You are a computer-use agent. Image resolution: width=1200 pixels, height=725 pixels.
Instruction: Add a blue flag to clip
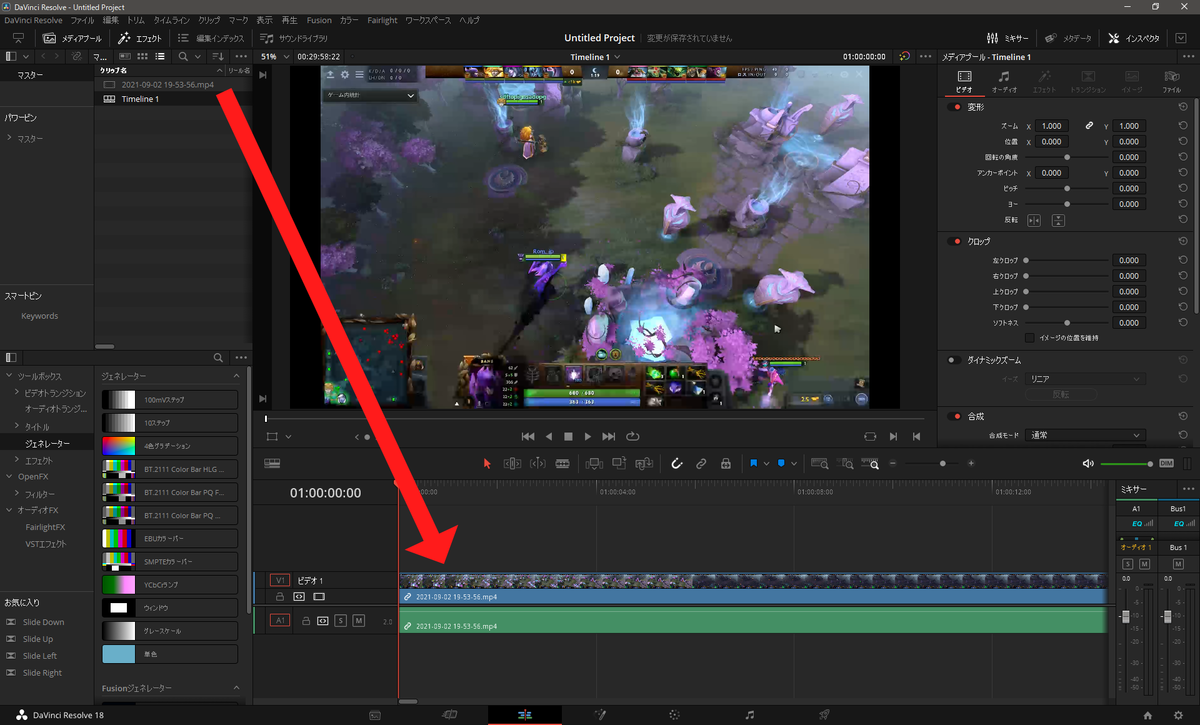(754, 464)
